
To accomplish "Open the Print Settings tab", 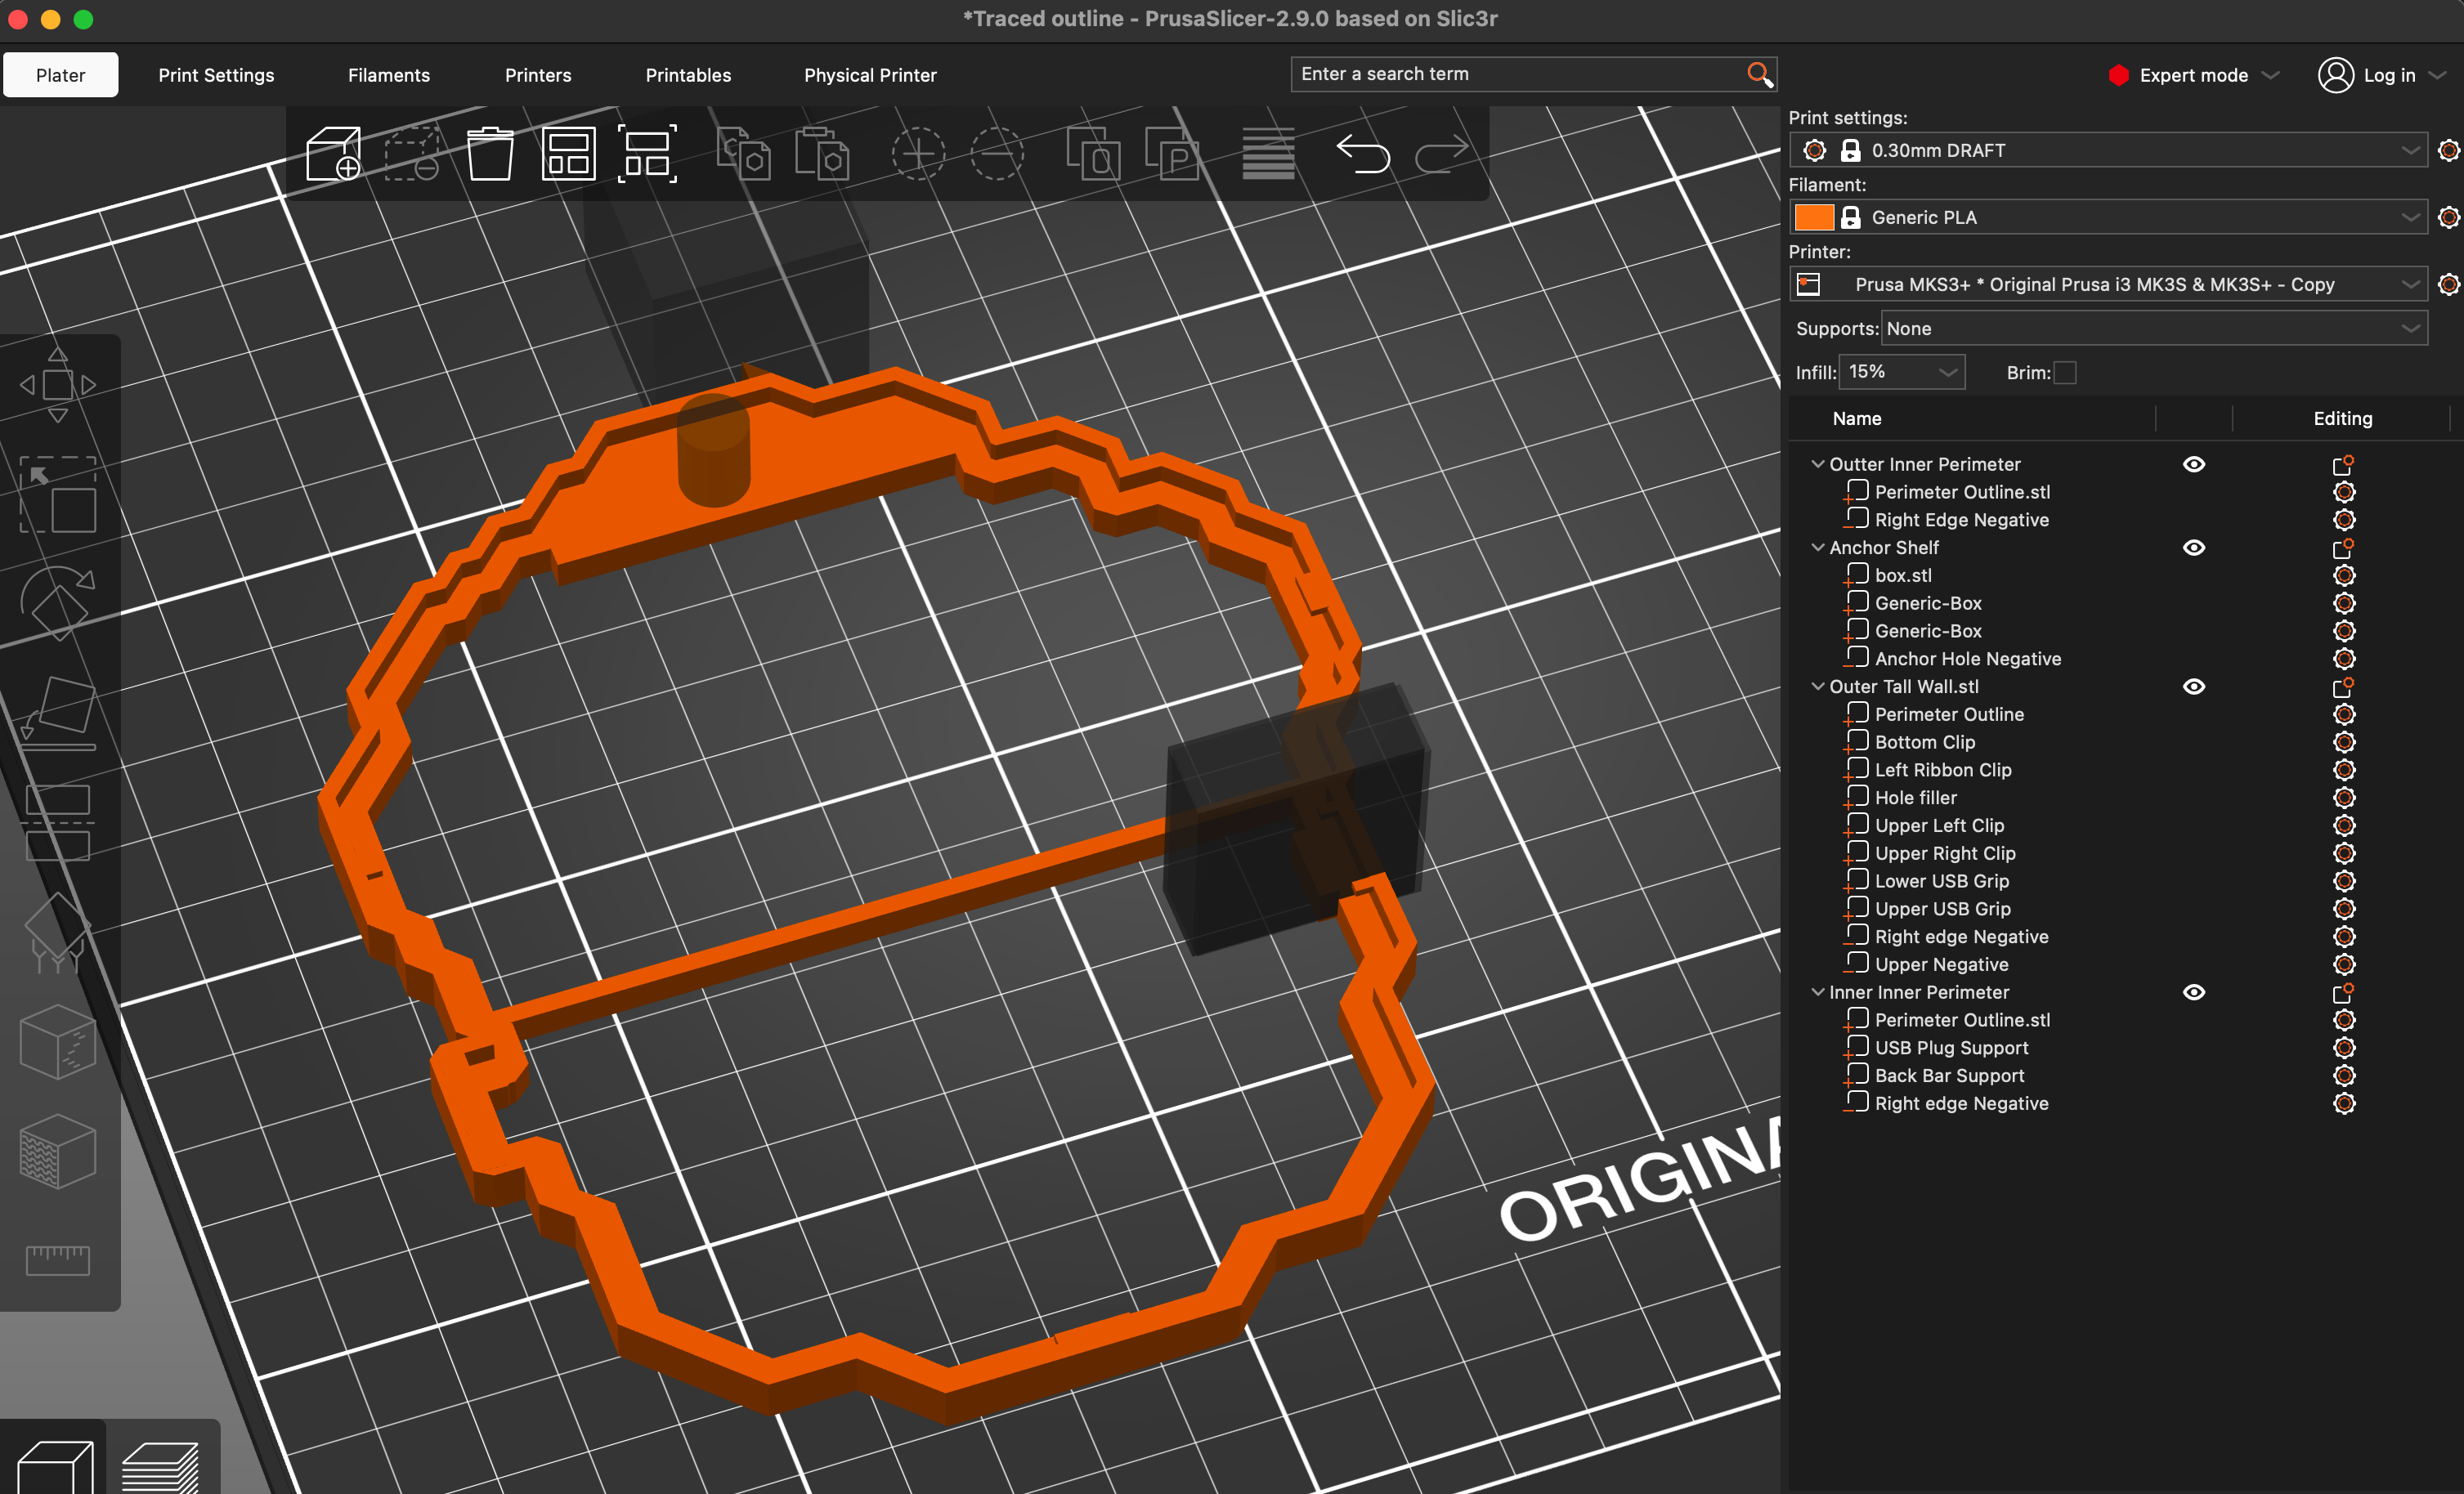I will coord(216,76).
